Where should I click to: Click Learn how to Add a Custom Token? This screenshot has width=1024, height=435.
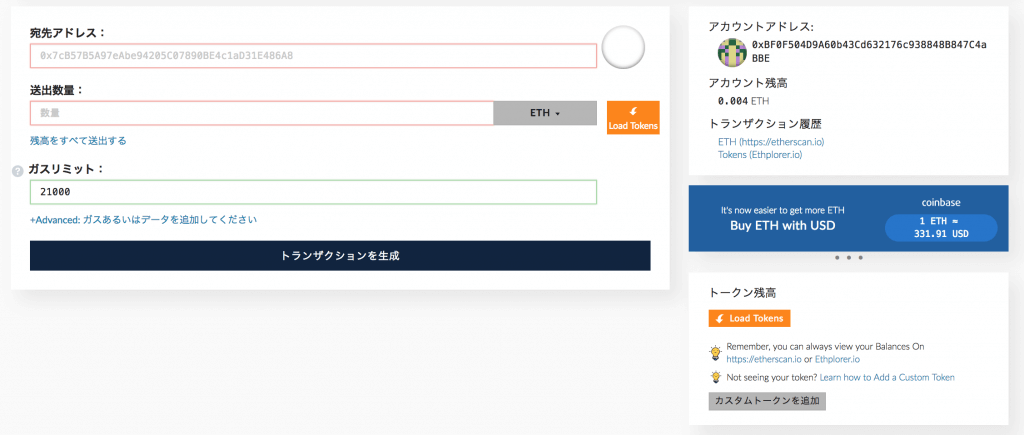pos(887,378)
